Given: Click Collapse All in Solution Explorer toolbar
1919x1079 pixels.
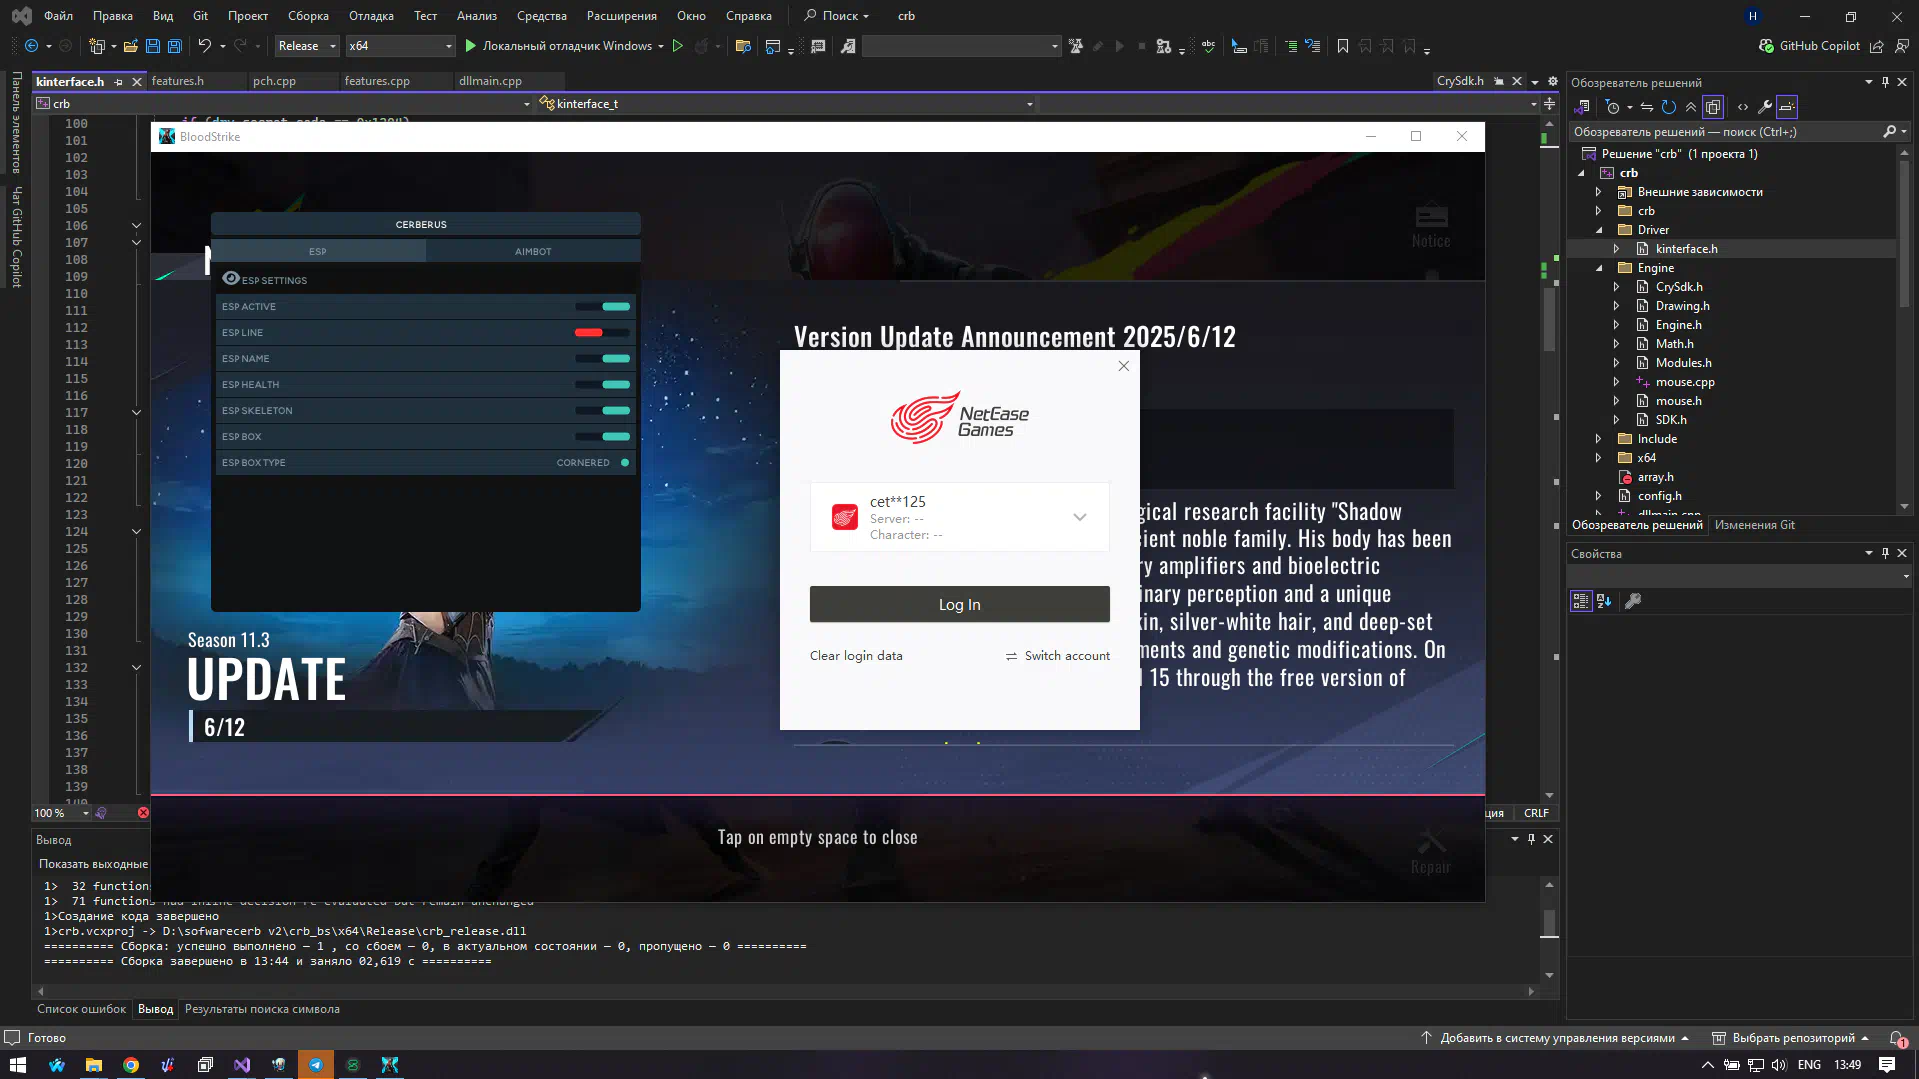Looking at the screenshot, I should click(x=1691, y=107).
